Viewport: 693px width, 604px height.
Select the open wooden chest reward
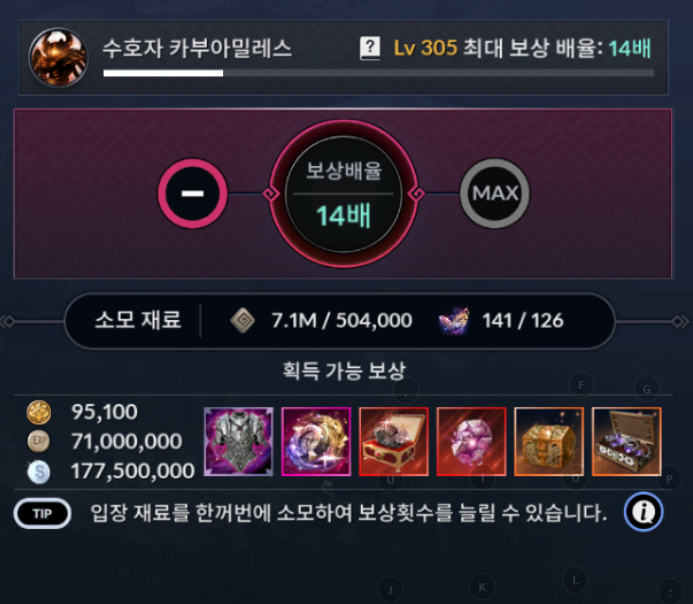[x=627, y=441]
